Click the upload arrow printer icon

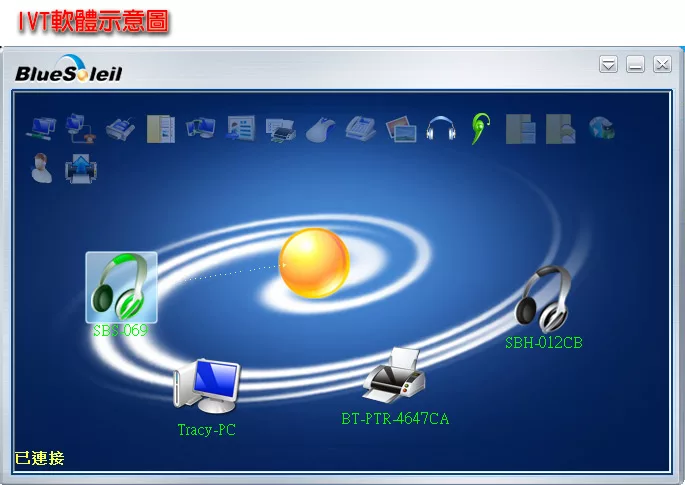tap(80, 168)
